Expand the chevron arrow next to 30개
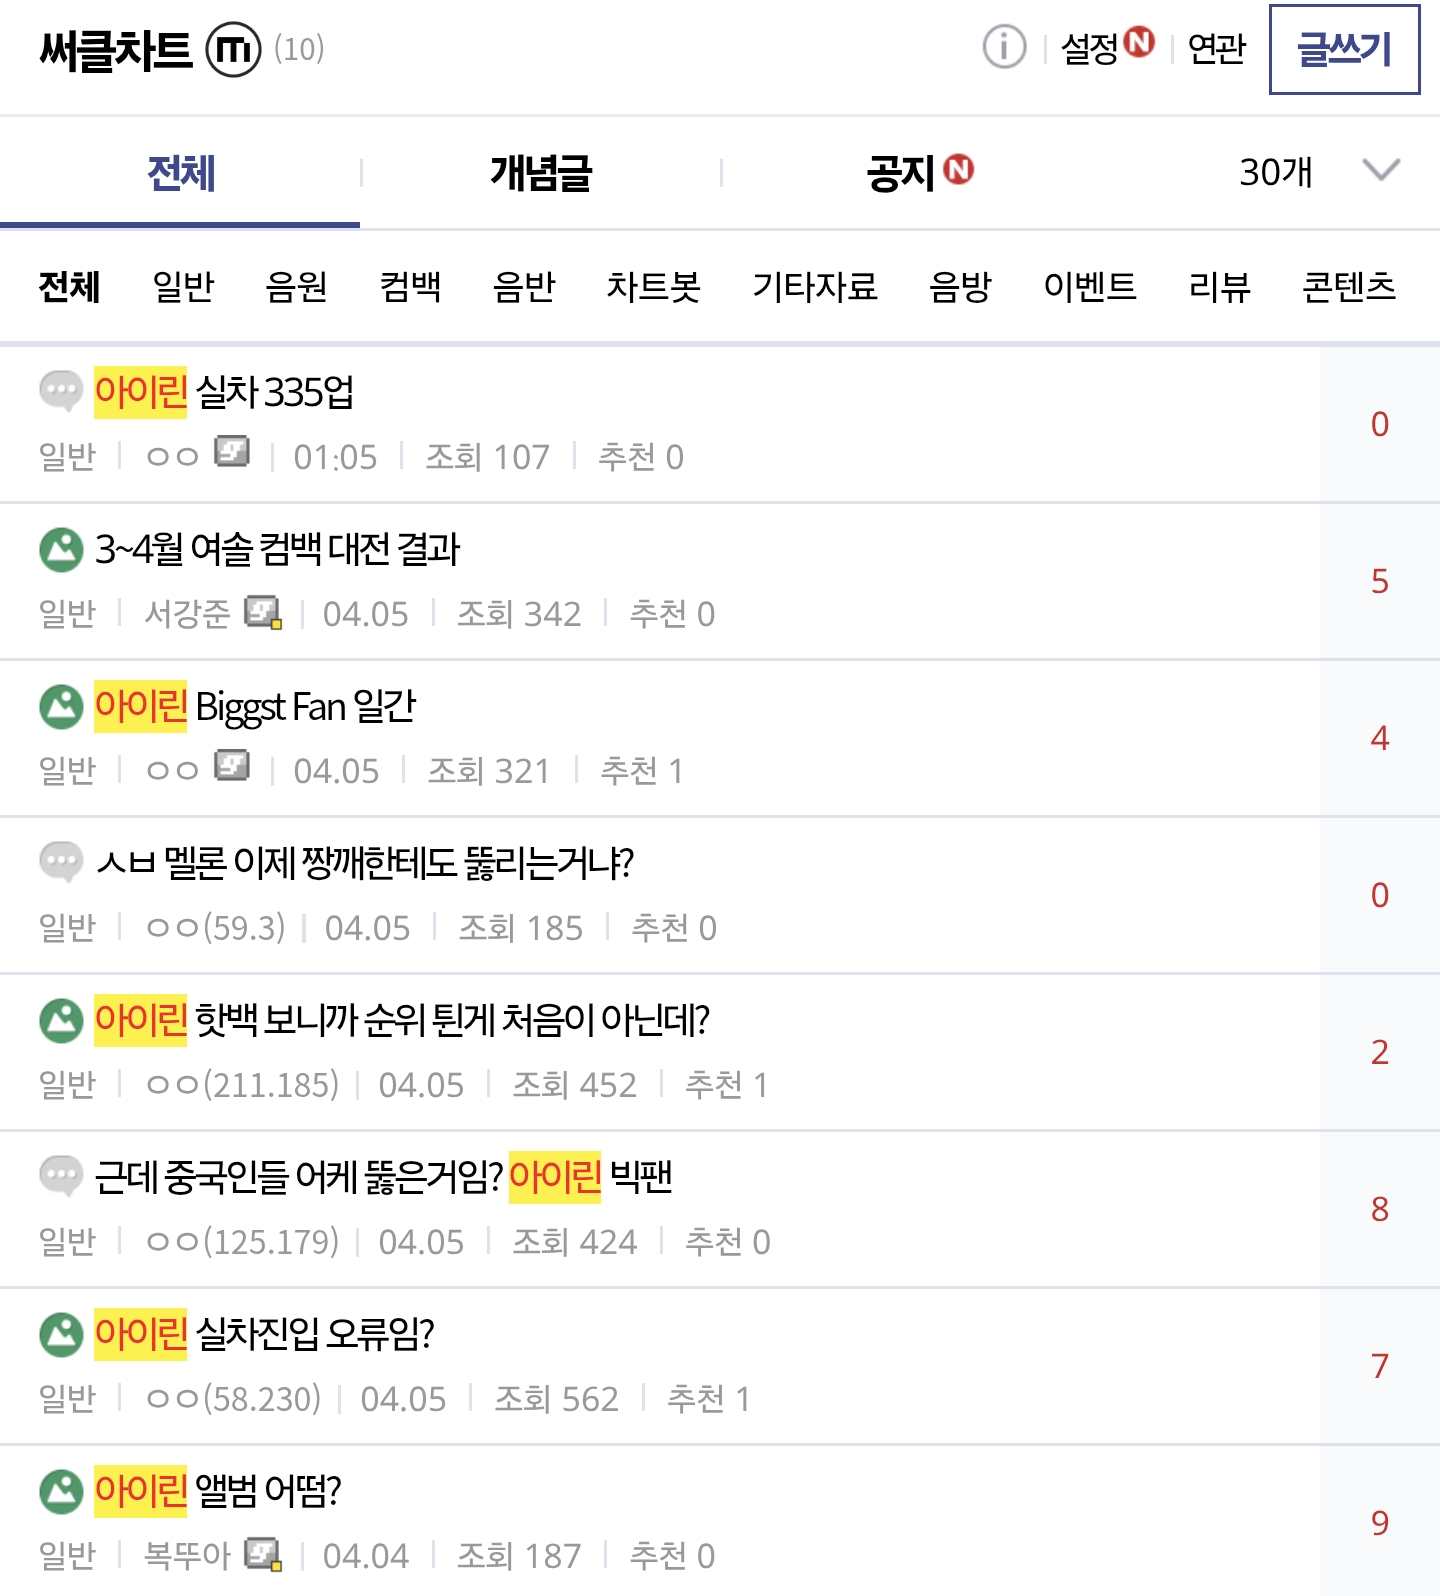 pos(1381,170)
